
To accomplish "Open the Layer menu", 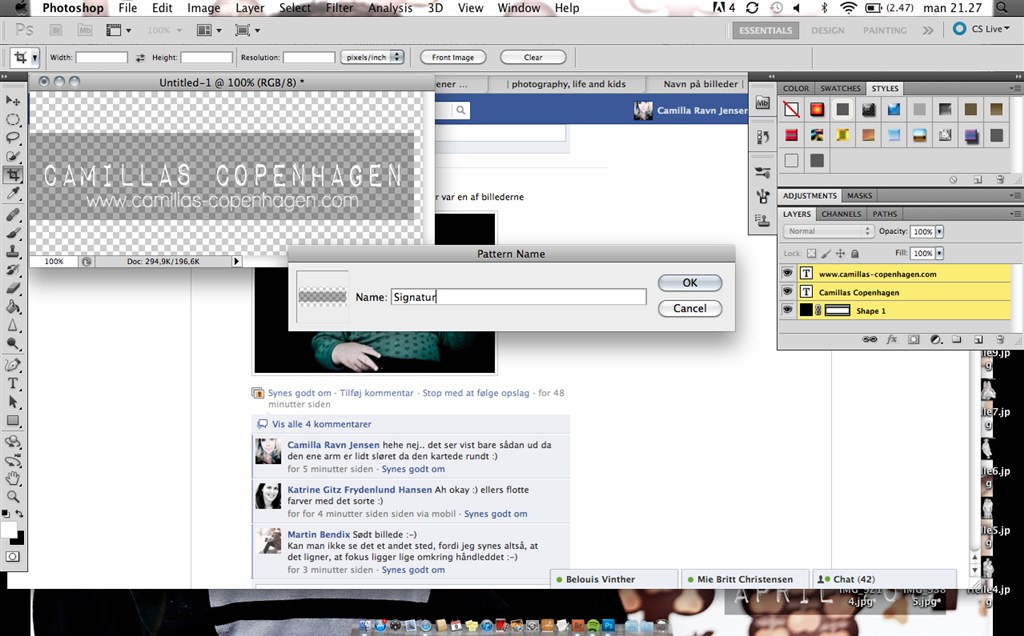I will (x=250, y=8).
